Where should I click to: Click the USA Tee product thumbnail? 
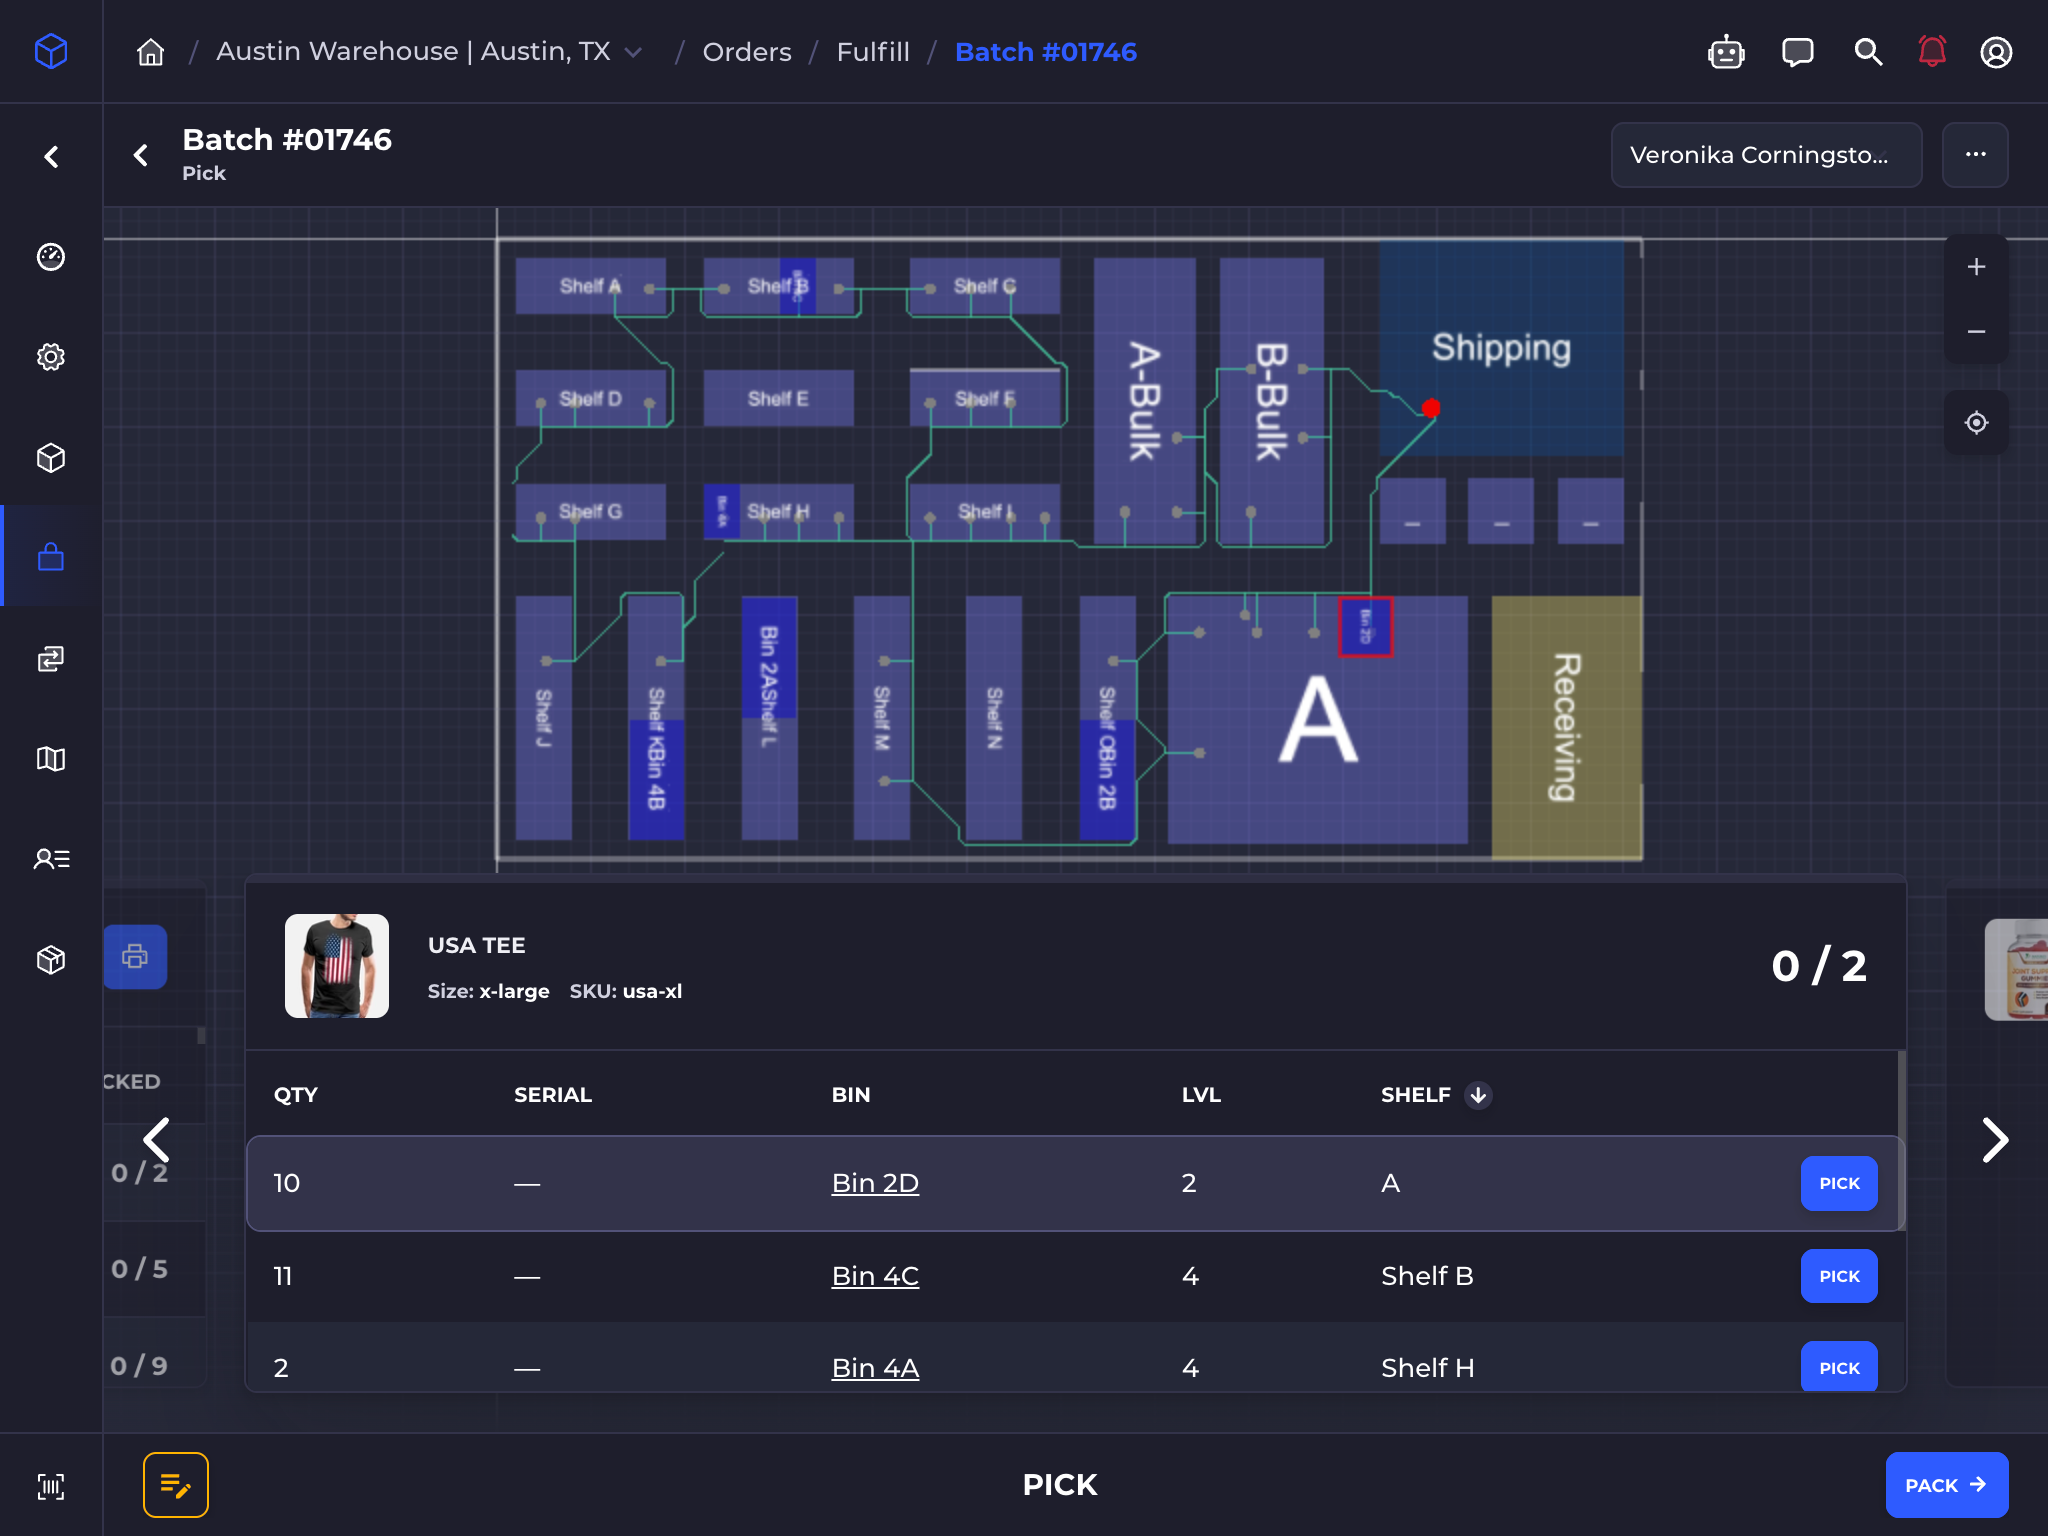tap(337, 966)
